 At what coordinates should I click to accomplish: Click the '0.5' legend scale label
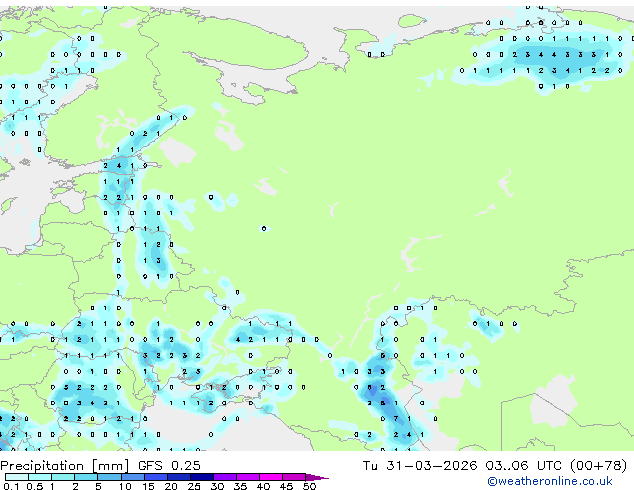click(x=34, y=486)
